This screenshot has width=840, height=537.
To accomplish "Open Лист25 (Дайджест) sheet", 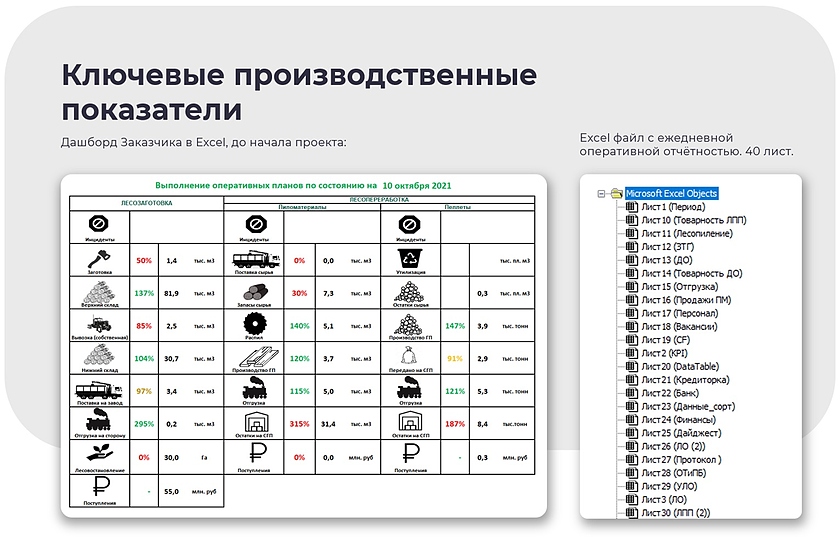I will [679, 433].
